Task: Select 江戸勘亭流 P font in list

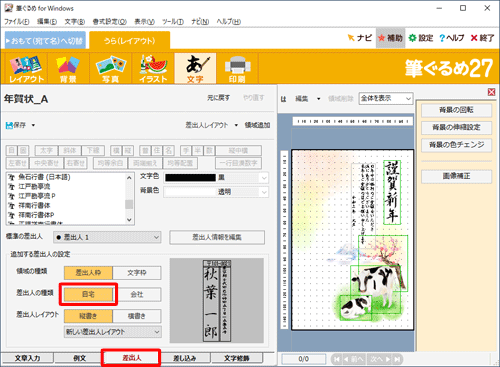Action: tap(37, 196)
